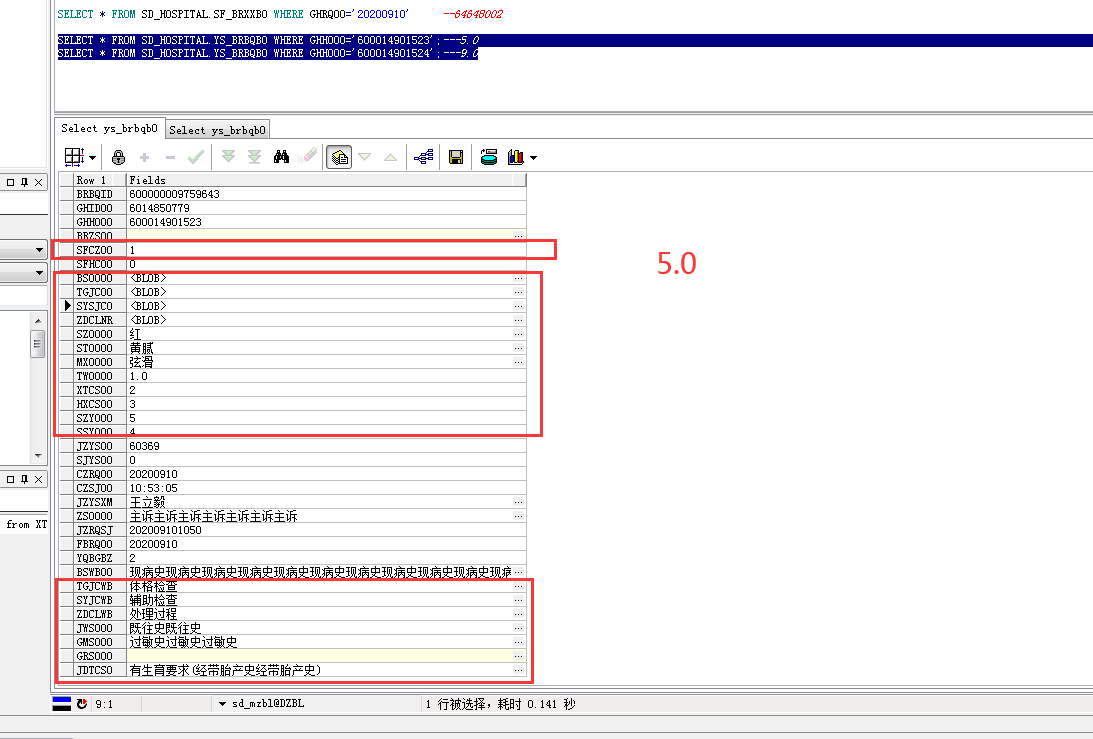Image resolution: width=1093 pixels, height=739 pixels.
Task: Open the SZ0000 ellipsis text editor
Action: (519, 334)
